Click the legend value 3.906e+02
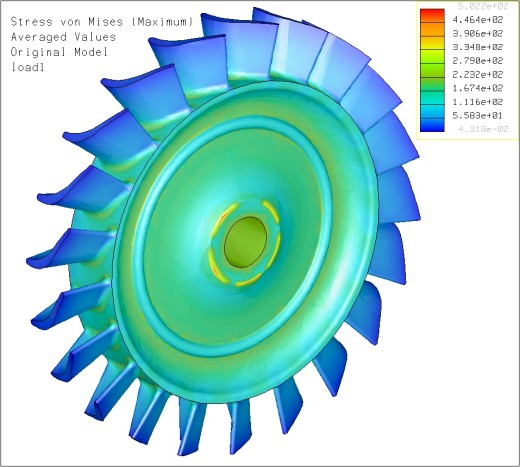 [x=477, y=34]
